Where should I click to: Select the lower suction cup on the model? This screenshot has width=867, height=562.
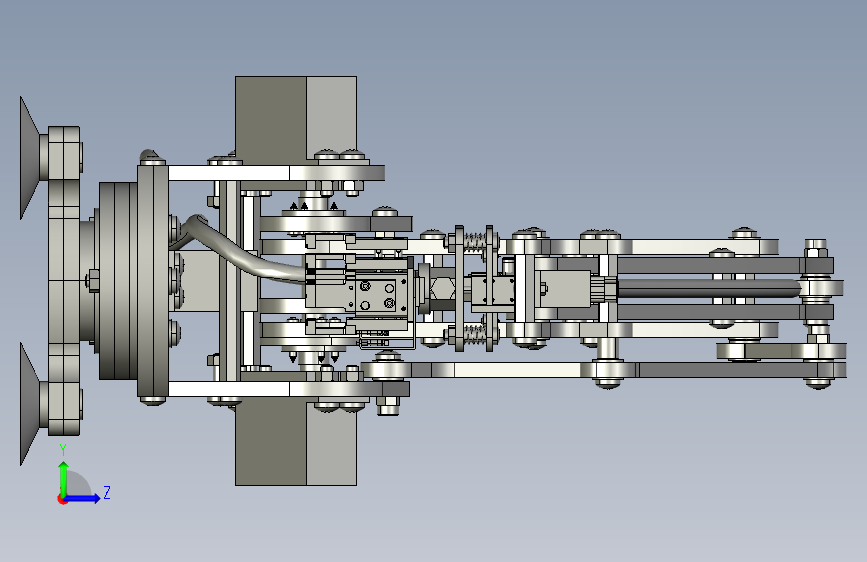pos(30,404)
